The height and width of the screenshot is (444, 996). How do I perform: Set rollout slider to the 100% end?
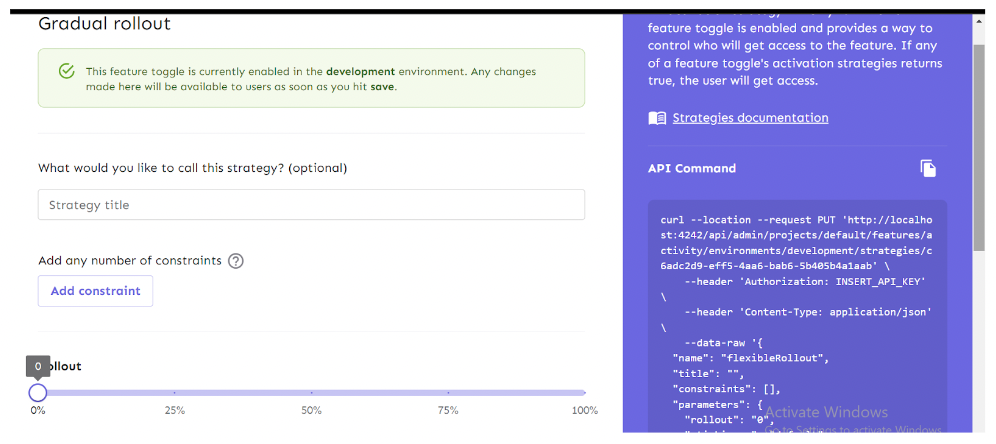pyautogui.click(x=584, y=392)
